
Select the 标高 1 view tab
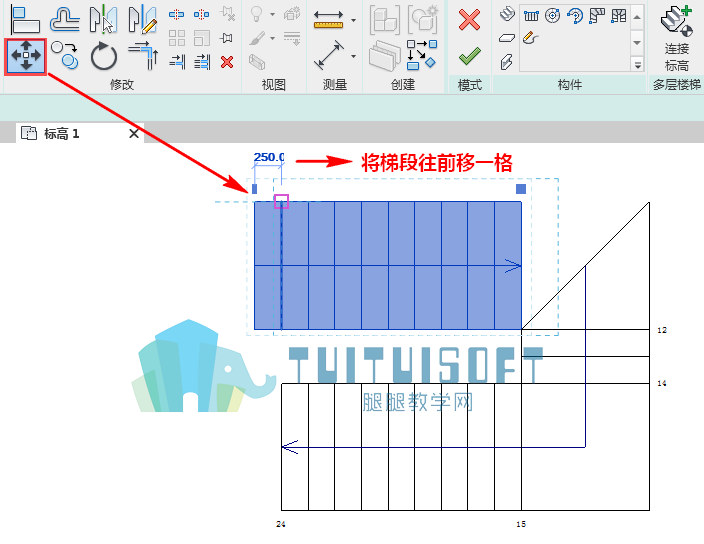click(61, 133)
